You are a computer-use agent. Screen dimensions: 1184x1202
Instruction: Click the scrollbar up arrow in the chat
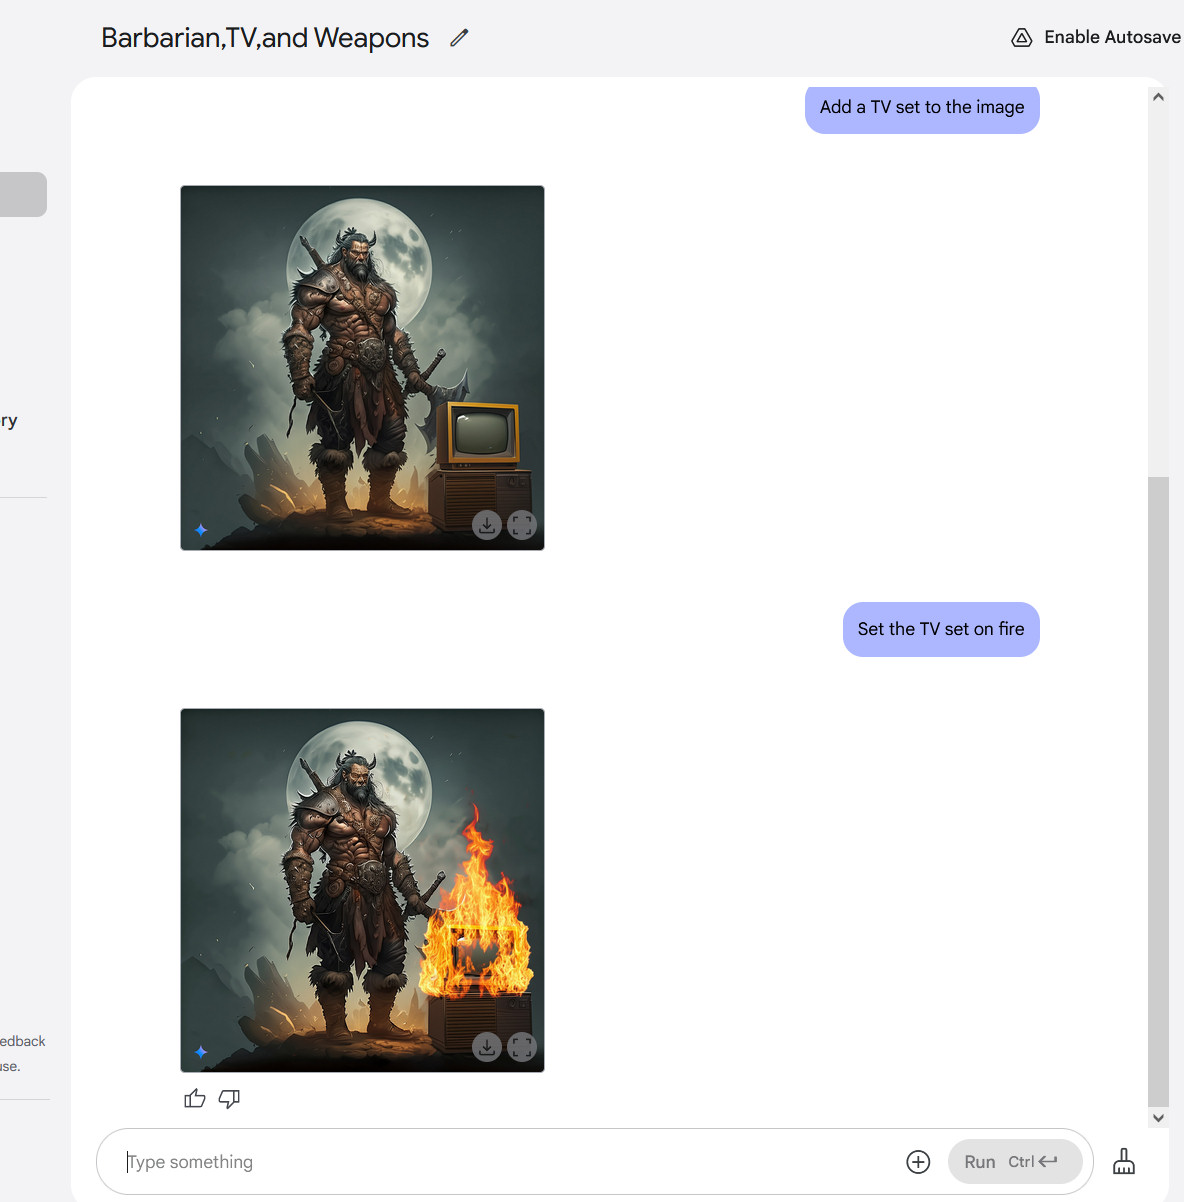(1158, 97)
